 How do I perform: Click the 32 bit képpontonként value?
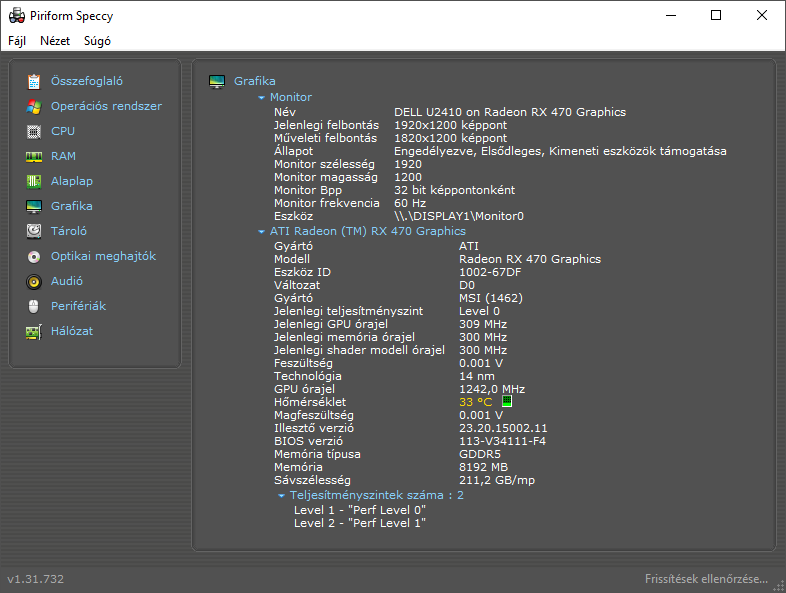pyautogui.click(x=454, y=190)
